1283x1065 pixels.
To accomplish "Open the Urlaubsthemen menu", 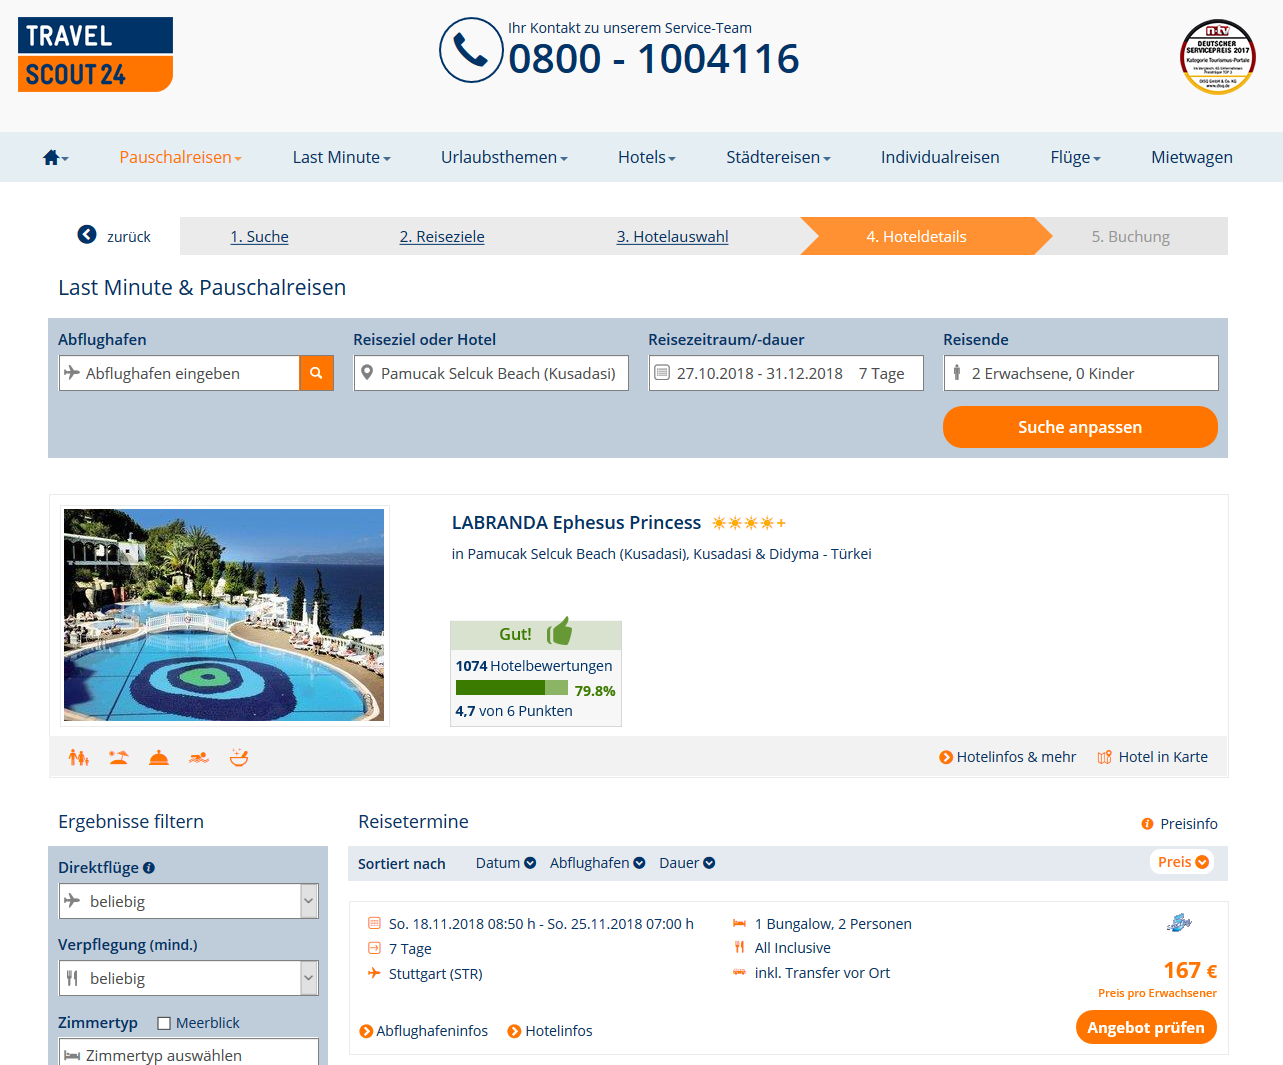I will click(504, 157).
